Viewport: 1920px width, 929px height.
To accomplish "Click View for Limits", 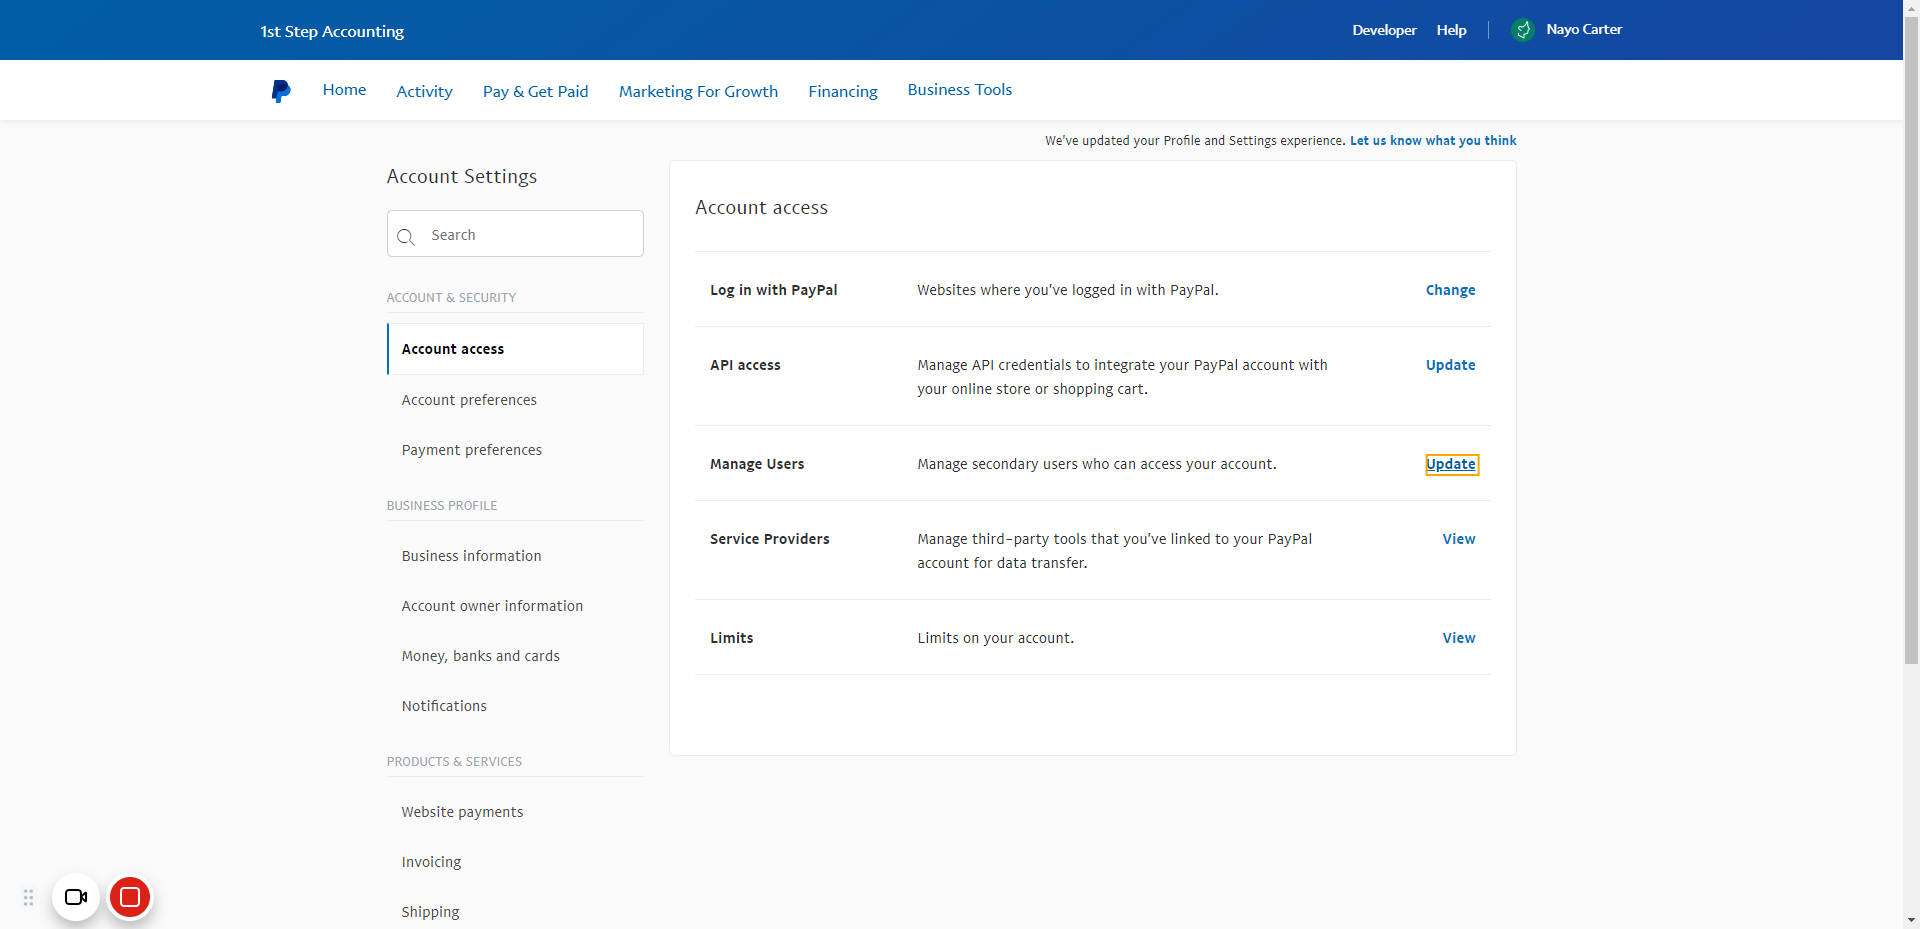I will click(1459, 638).
